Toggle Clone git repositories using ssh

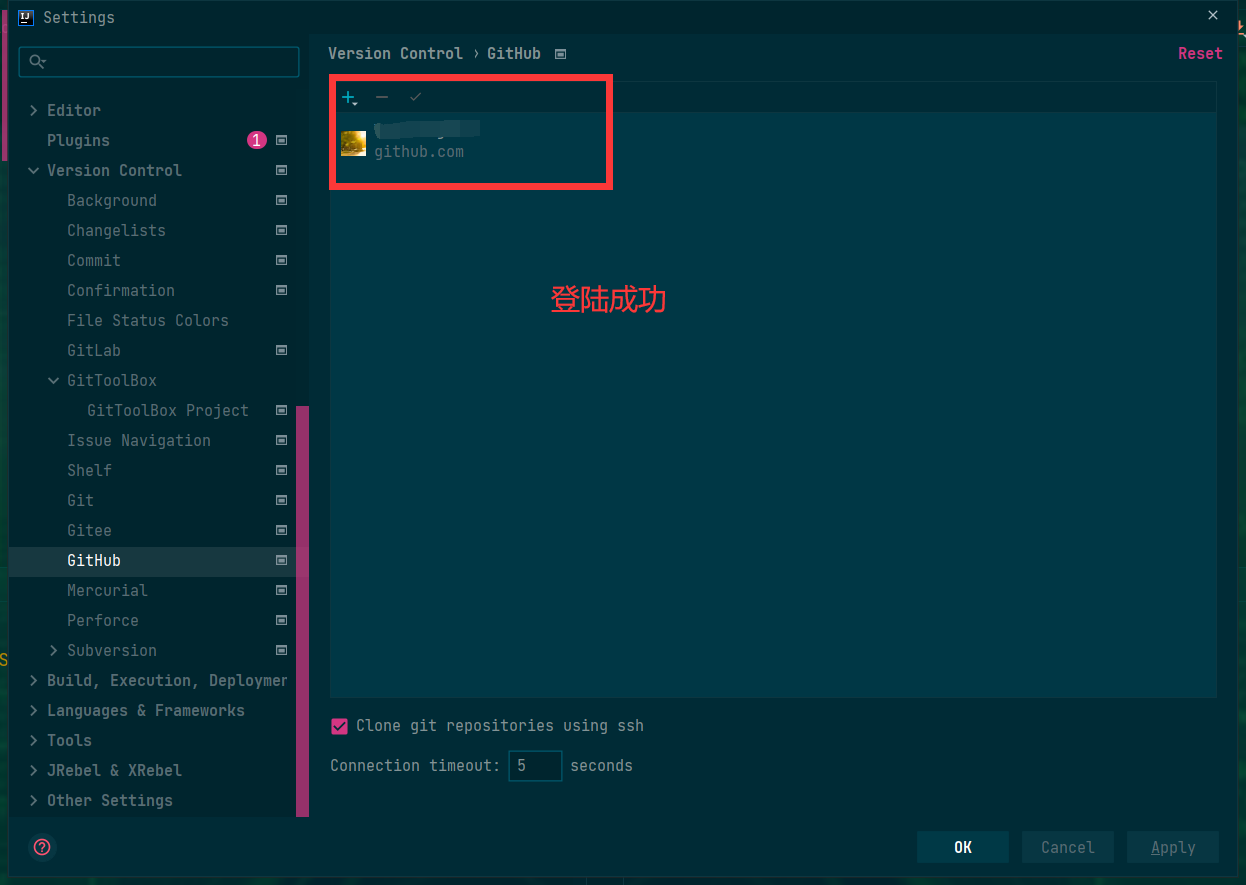click(x=339, y=726)
